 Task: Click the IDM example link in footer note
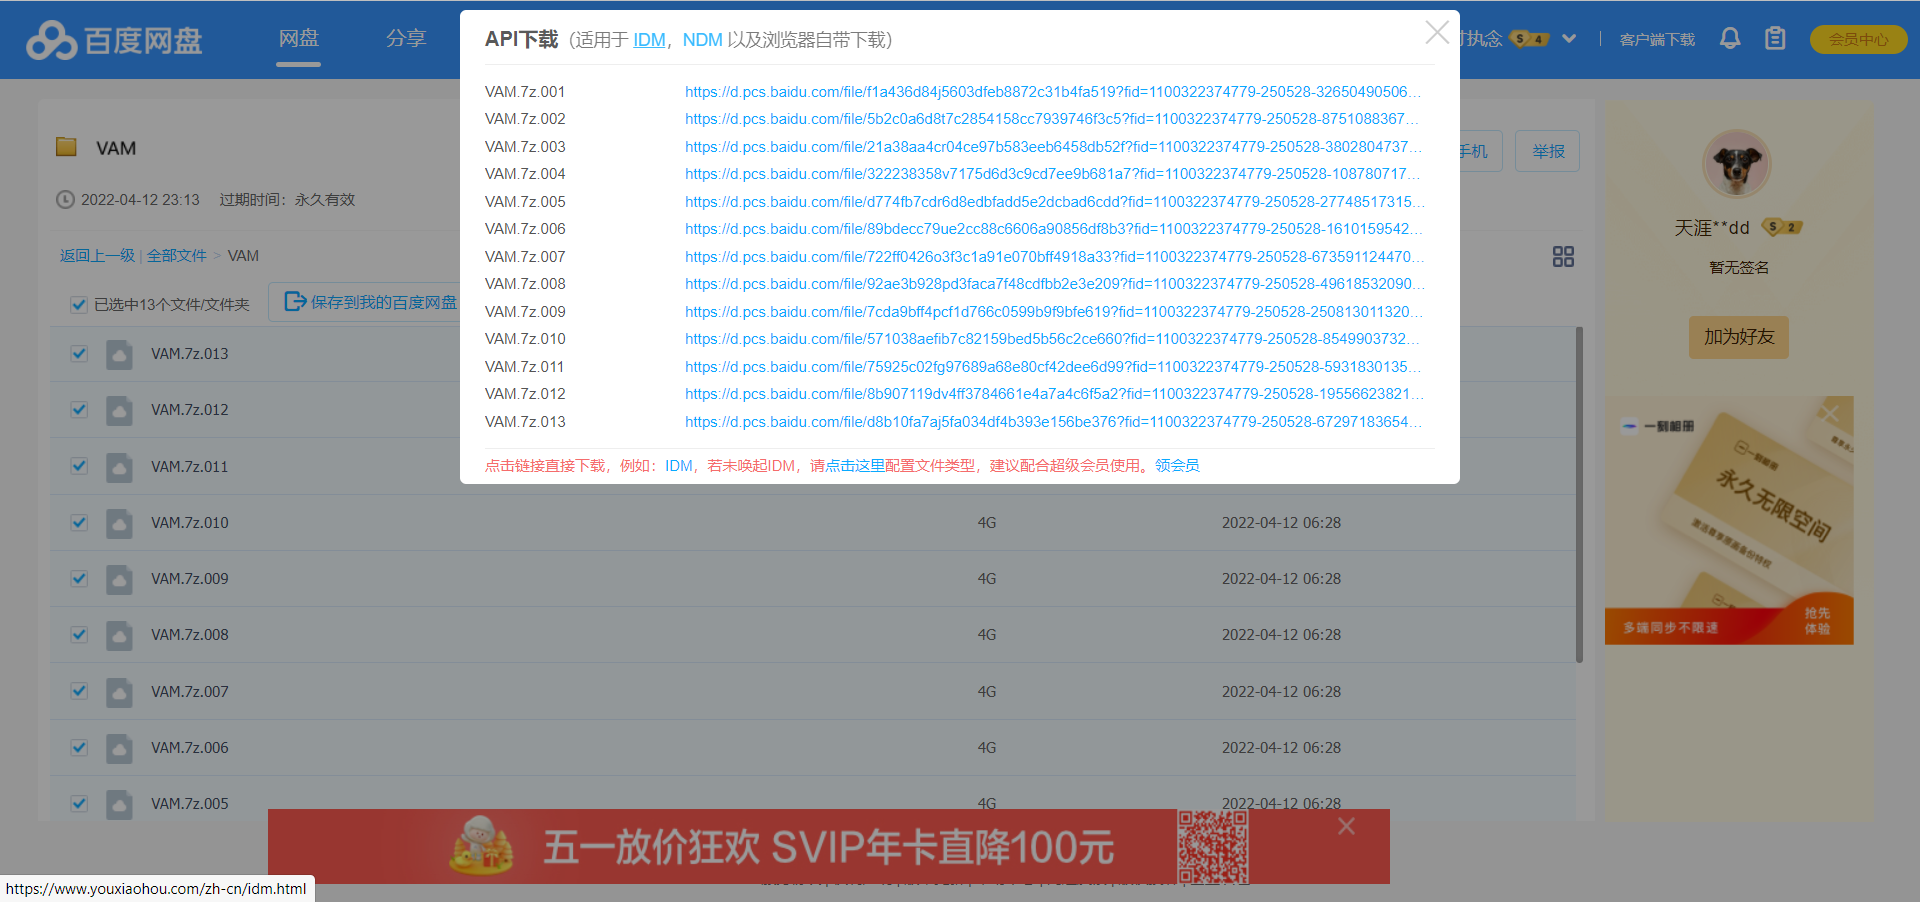click(x=678, y=466)
